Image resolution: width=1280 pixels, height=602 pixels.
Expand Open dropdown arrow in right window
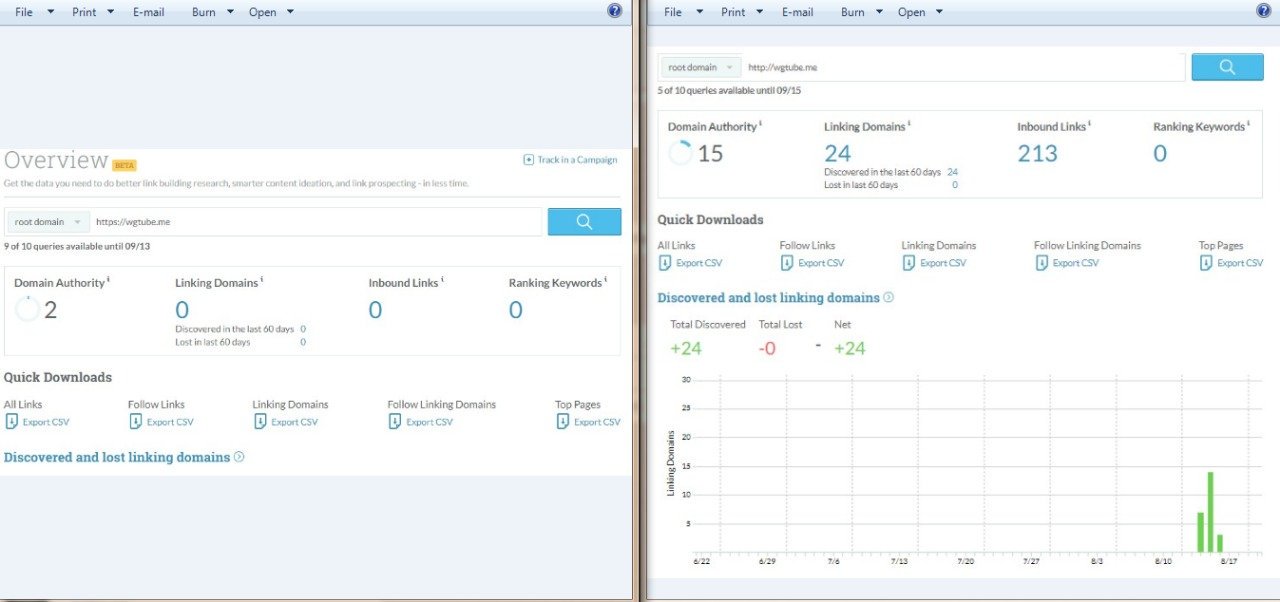click(x=939, y=12)
